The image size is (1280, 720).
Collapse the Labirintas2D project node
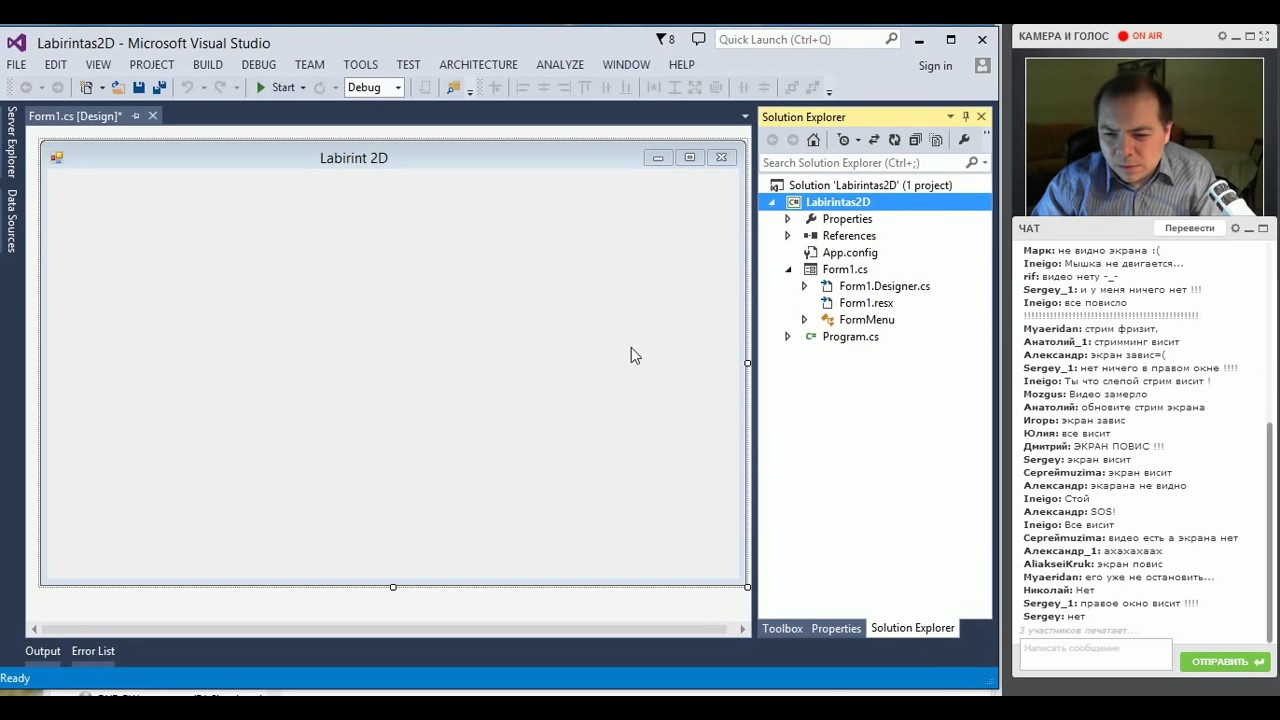[771, 202]
